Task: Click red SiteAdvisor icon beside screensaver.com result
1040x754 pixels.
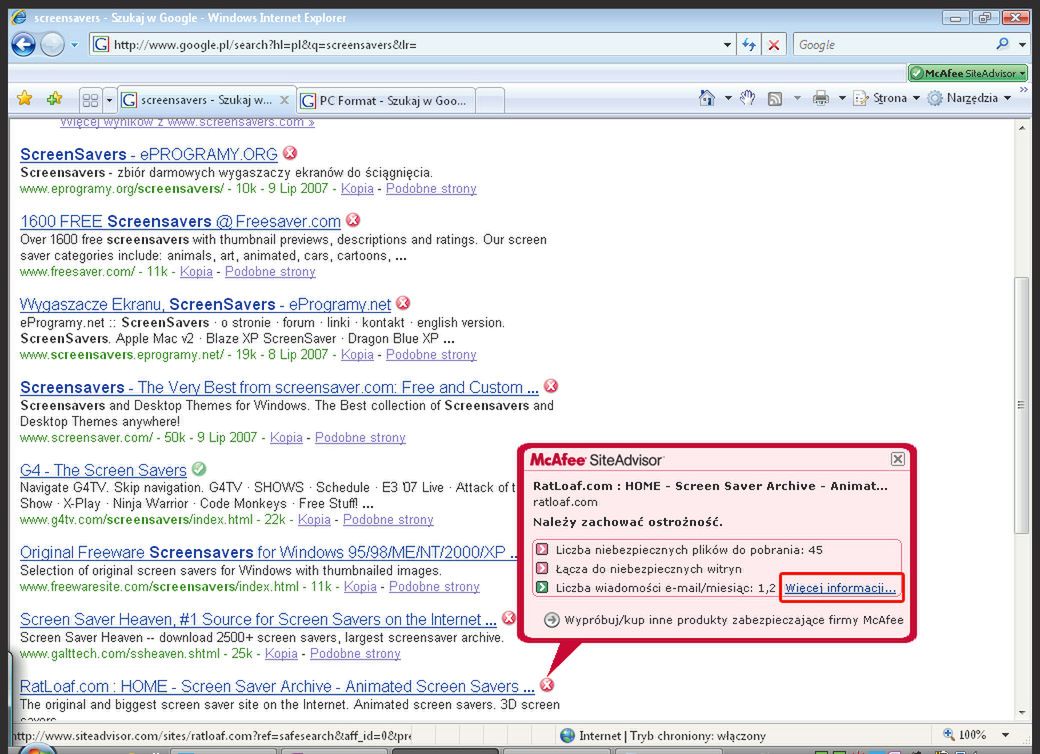Action: point(551,386)
